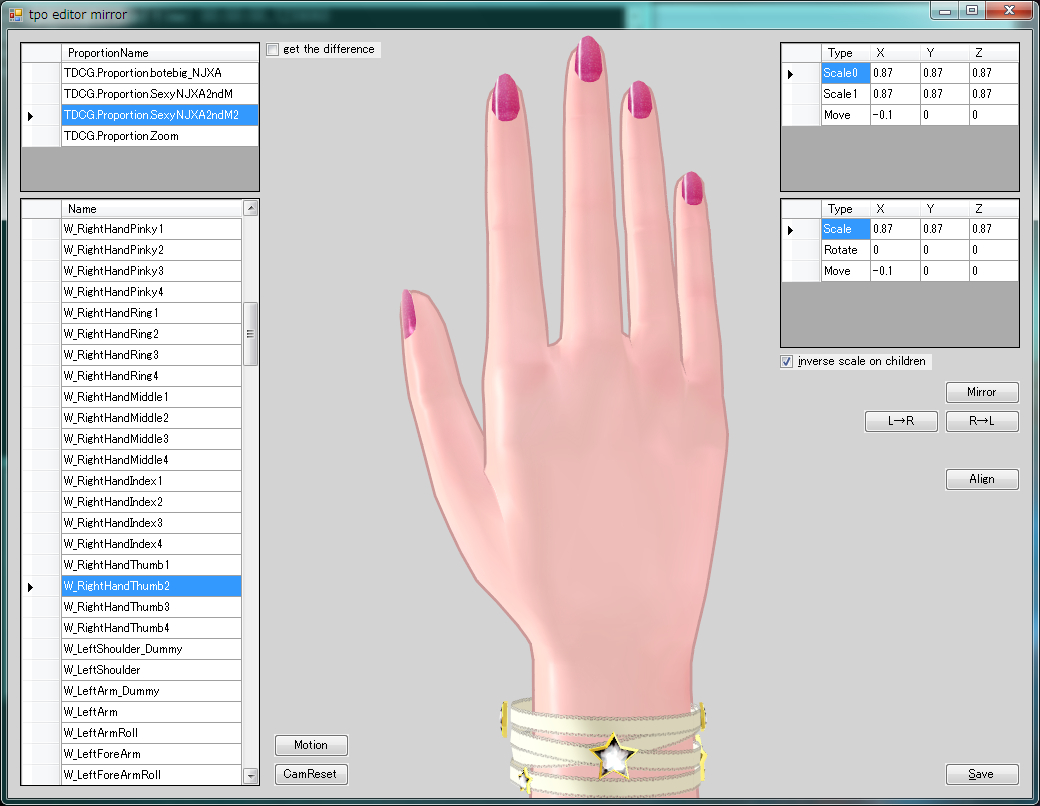Screen dimensions: 1040x806
Task: Select W_LeftForeArm bone in list
Action: [x=151, y=754]
